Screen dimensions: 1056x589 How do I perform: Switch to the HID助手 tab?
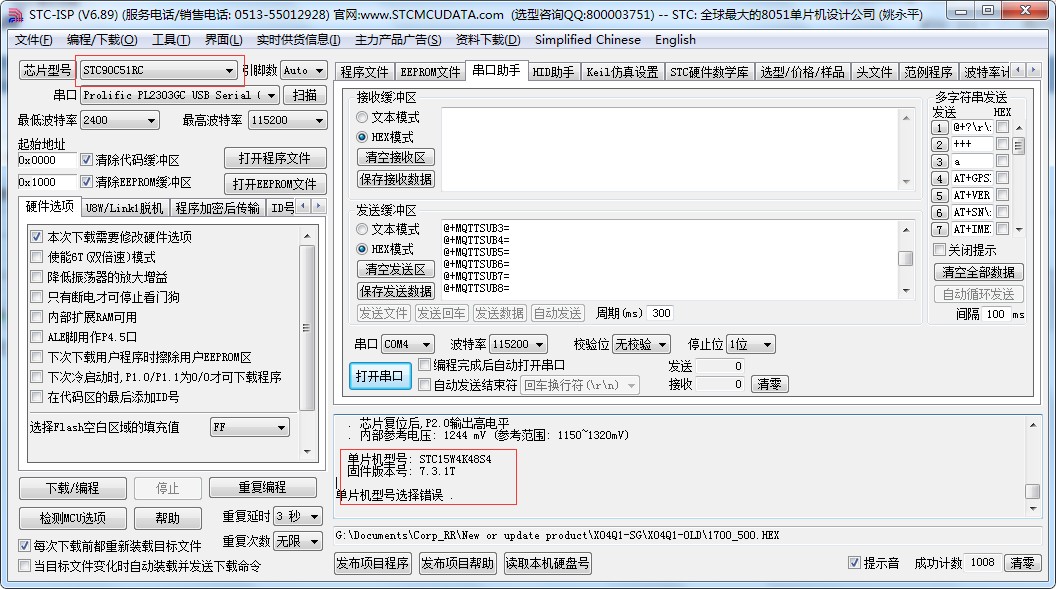pyautogui.click(x=553, y=72)
